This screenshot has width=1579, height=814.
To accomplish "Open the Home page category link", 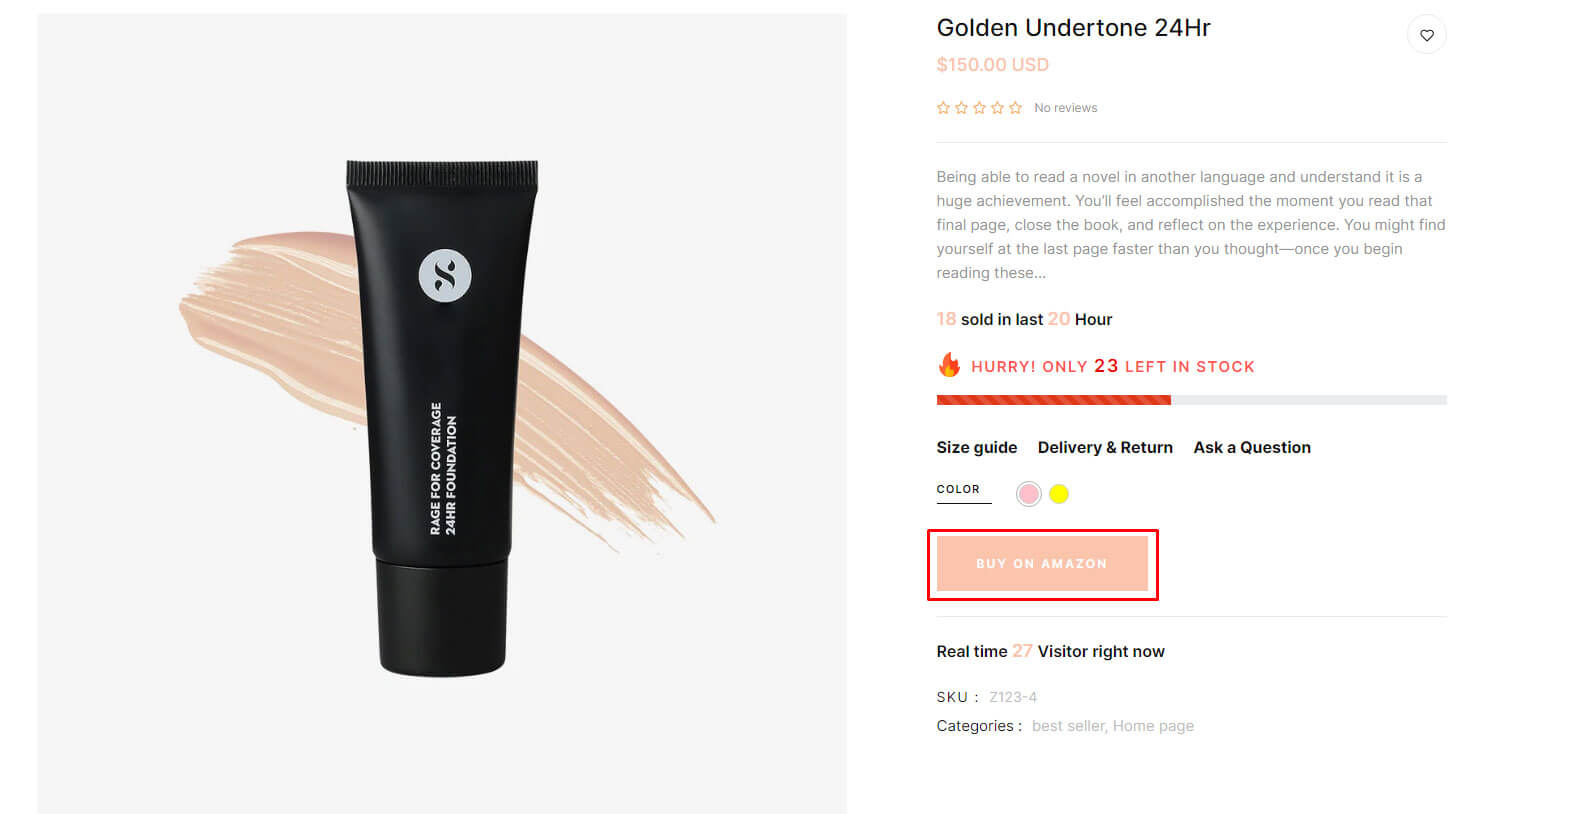I will (1153, 726).
